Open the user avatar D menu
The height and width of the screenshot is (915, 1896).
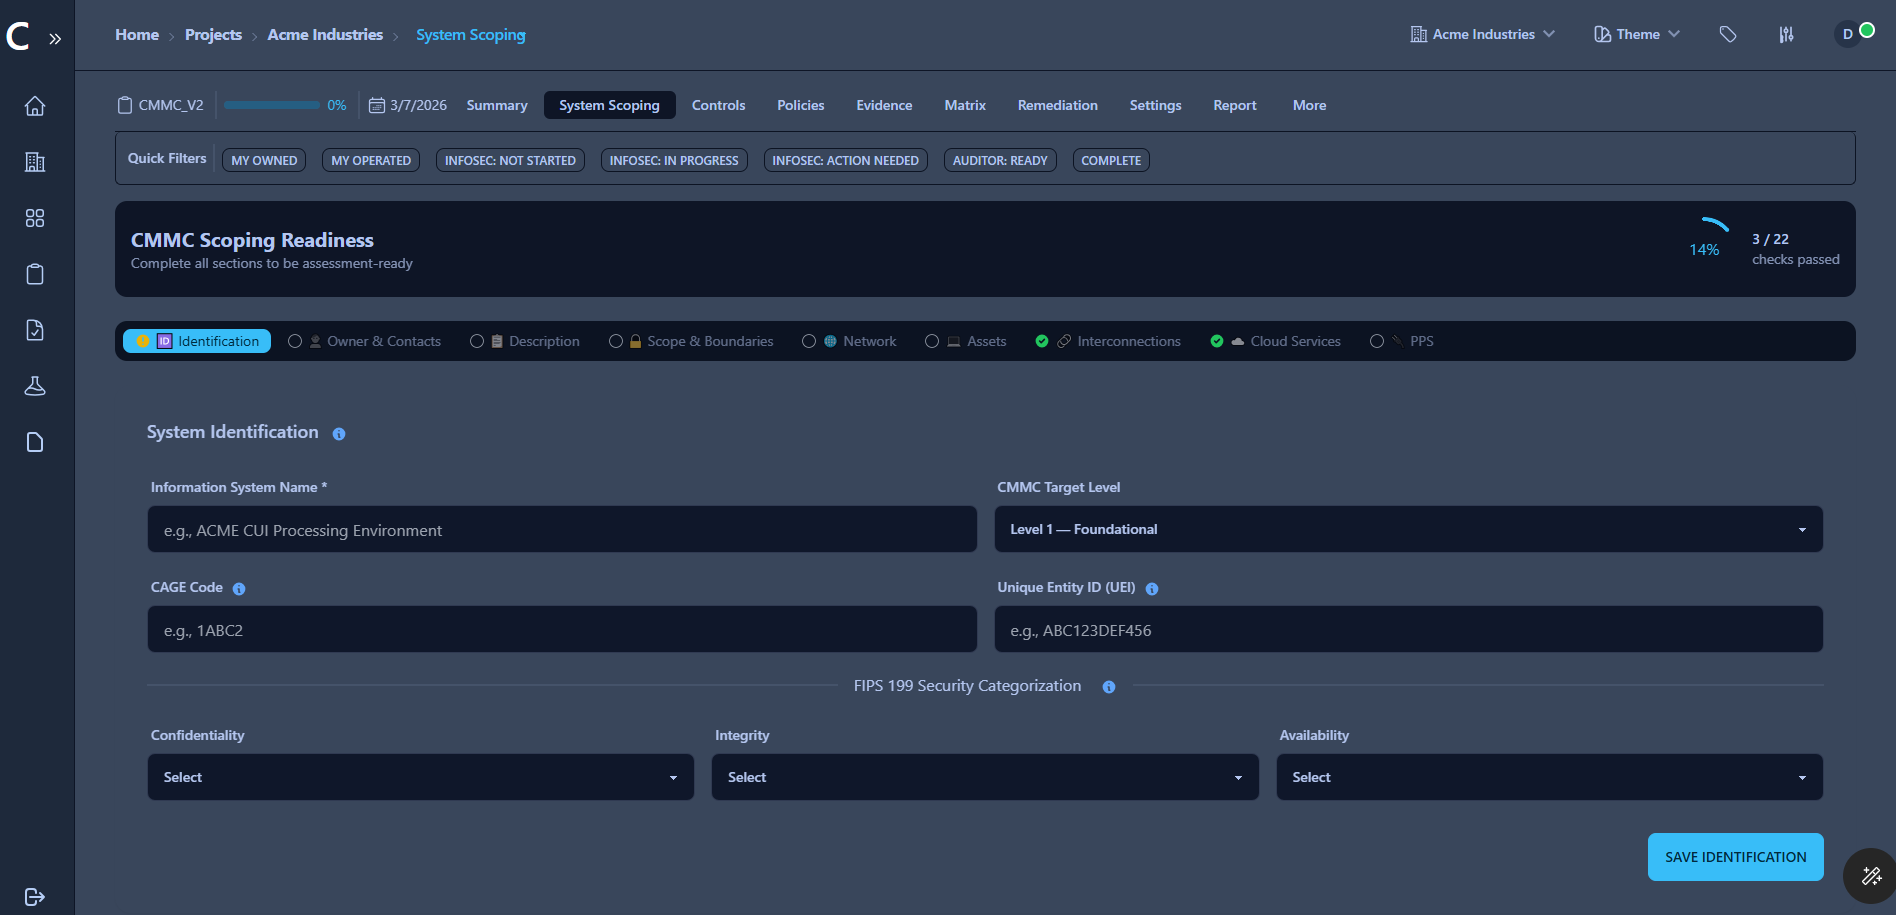(1848, 34)
